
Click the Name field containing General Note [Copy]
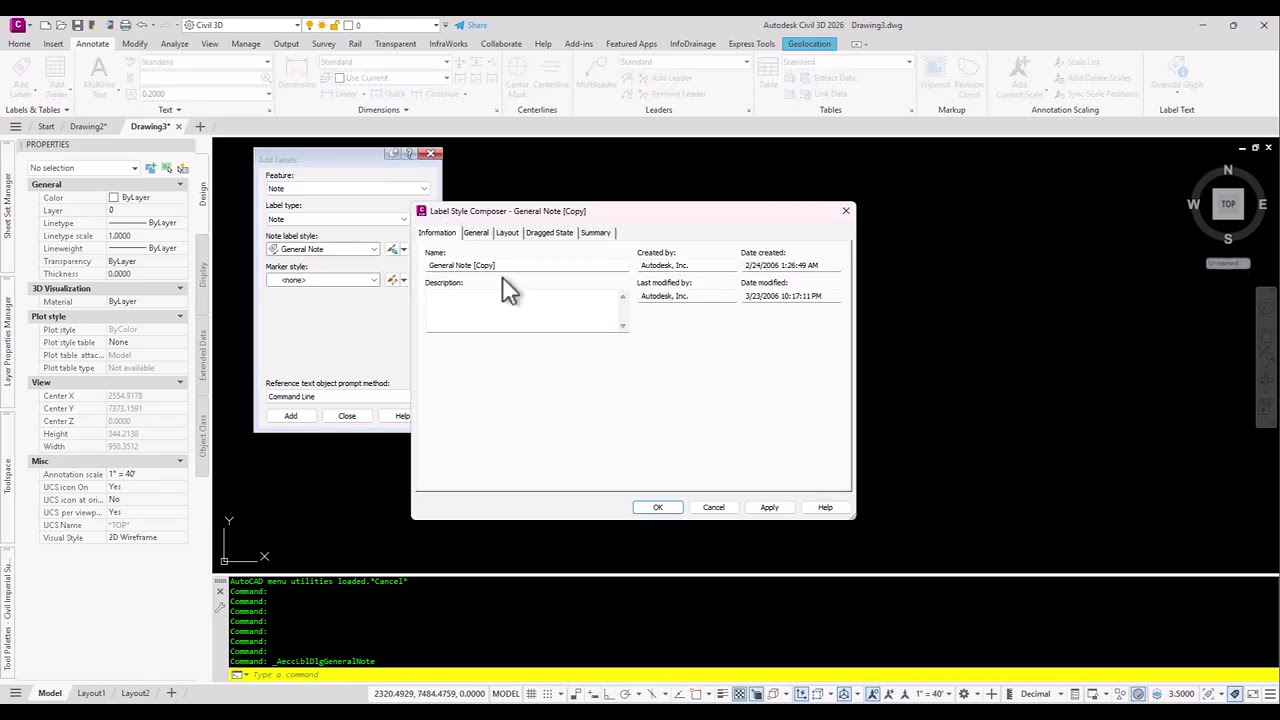527,266
